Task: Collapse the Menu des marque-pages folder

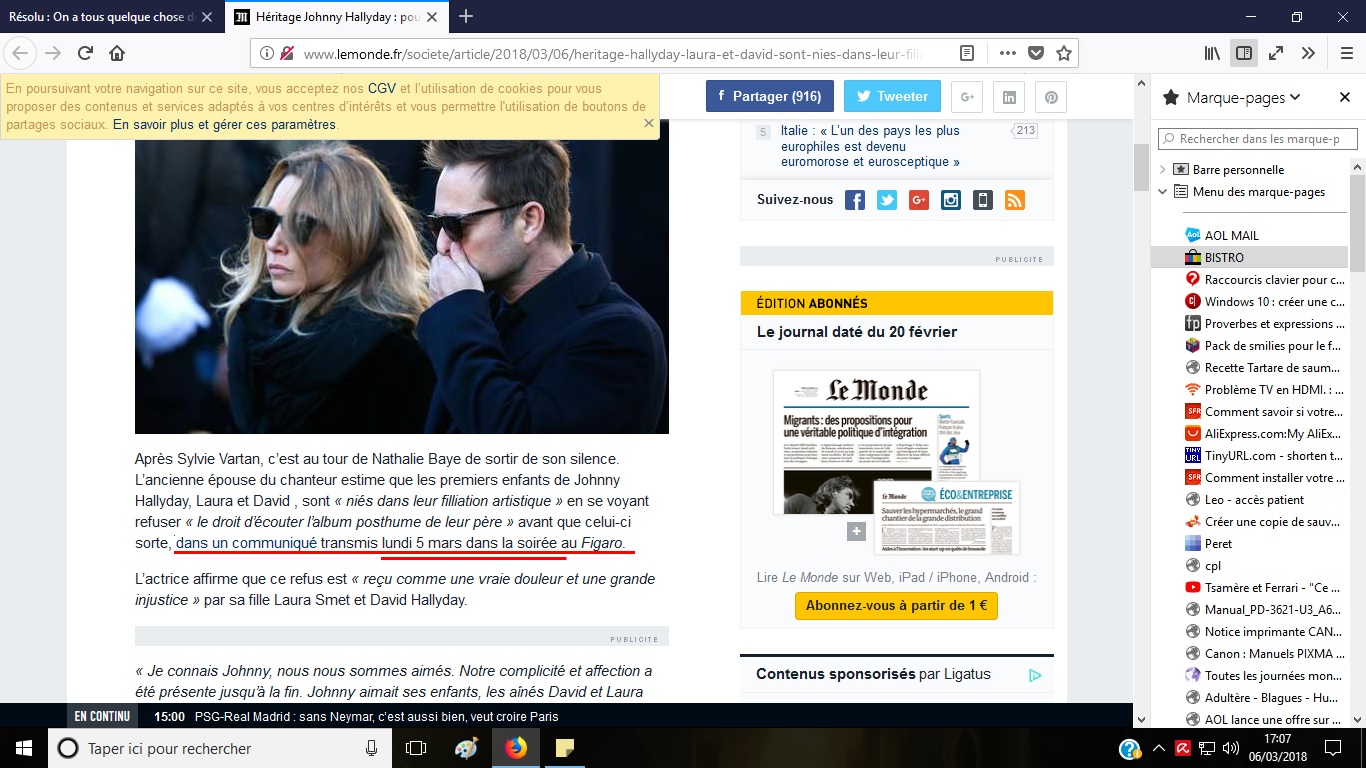Action: [1162, 192]
